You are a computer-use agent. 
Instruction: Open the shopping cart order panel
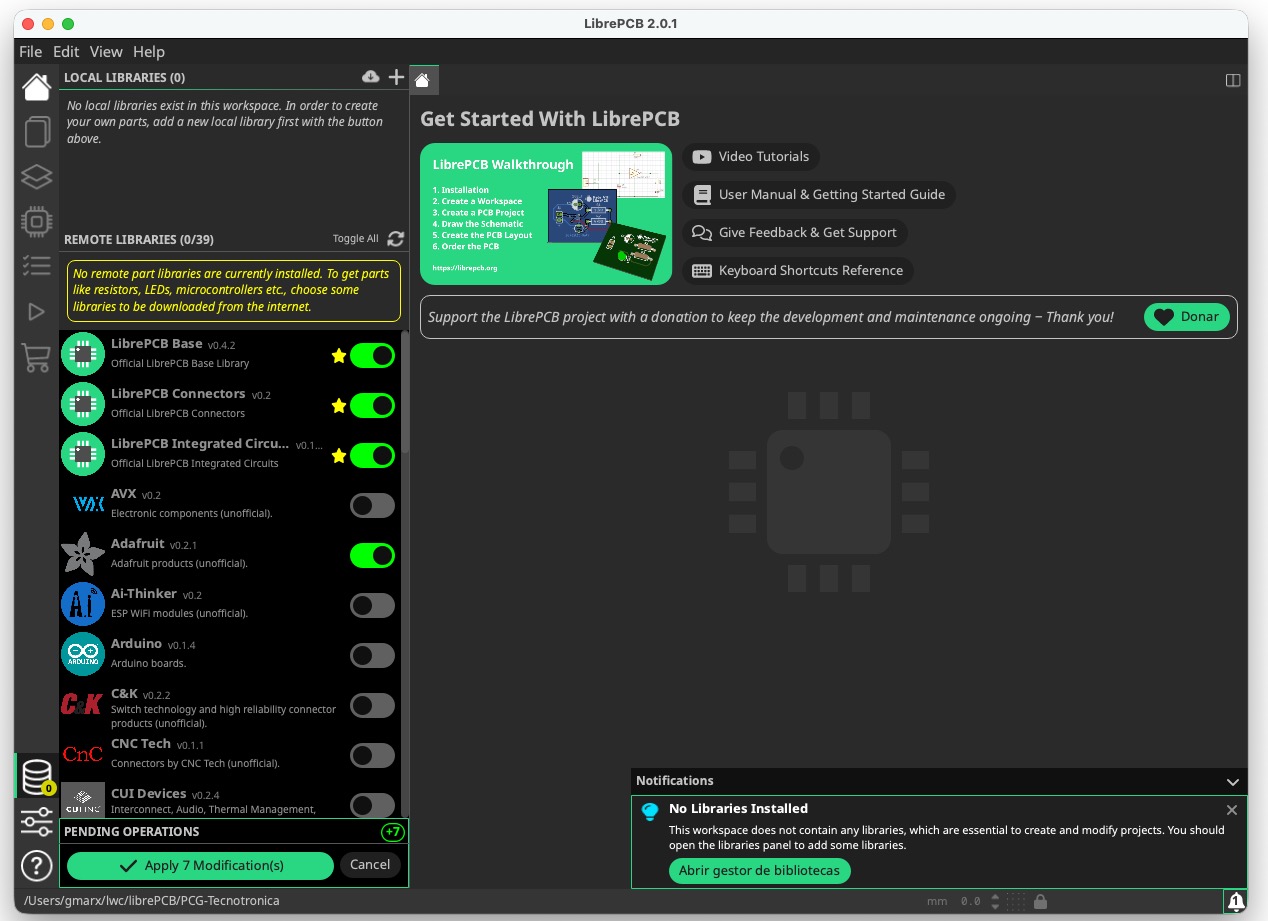(x=36, y=357)
